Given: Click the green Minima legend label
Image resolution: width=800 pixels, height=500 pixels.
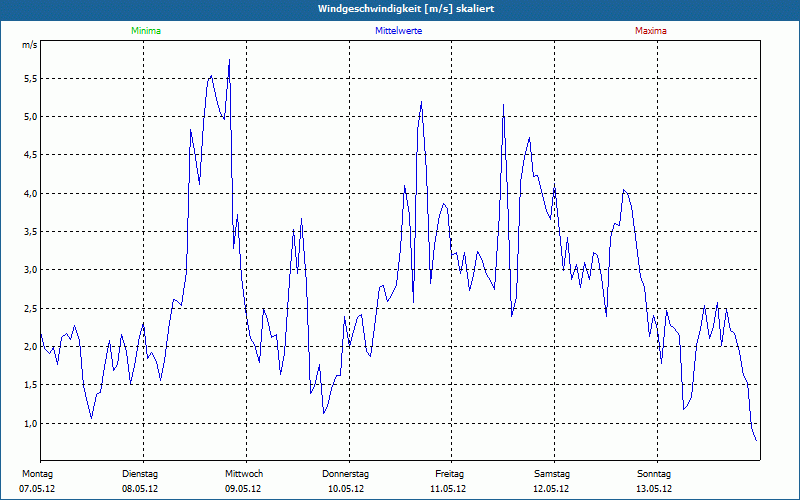Looking at the screenshot, I should 146,31.
